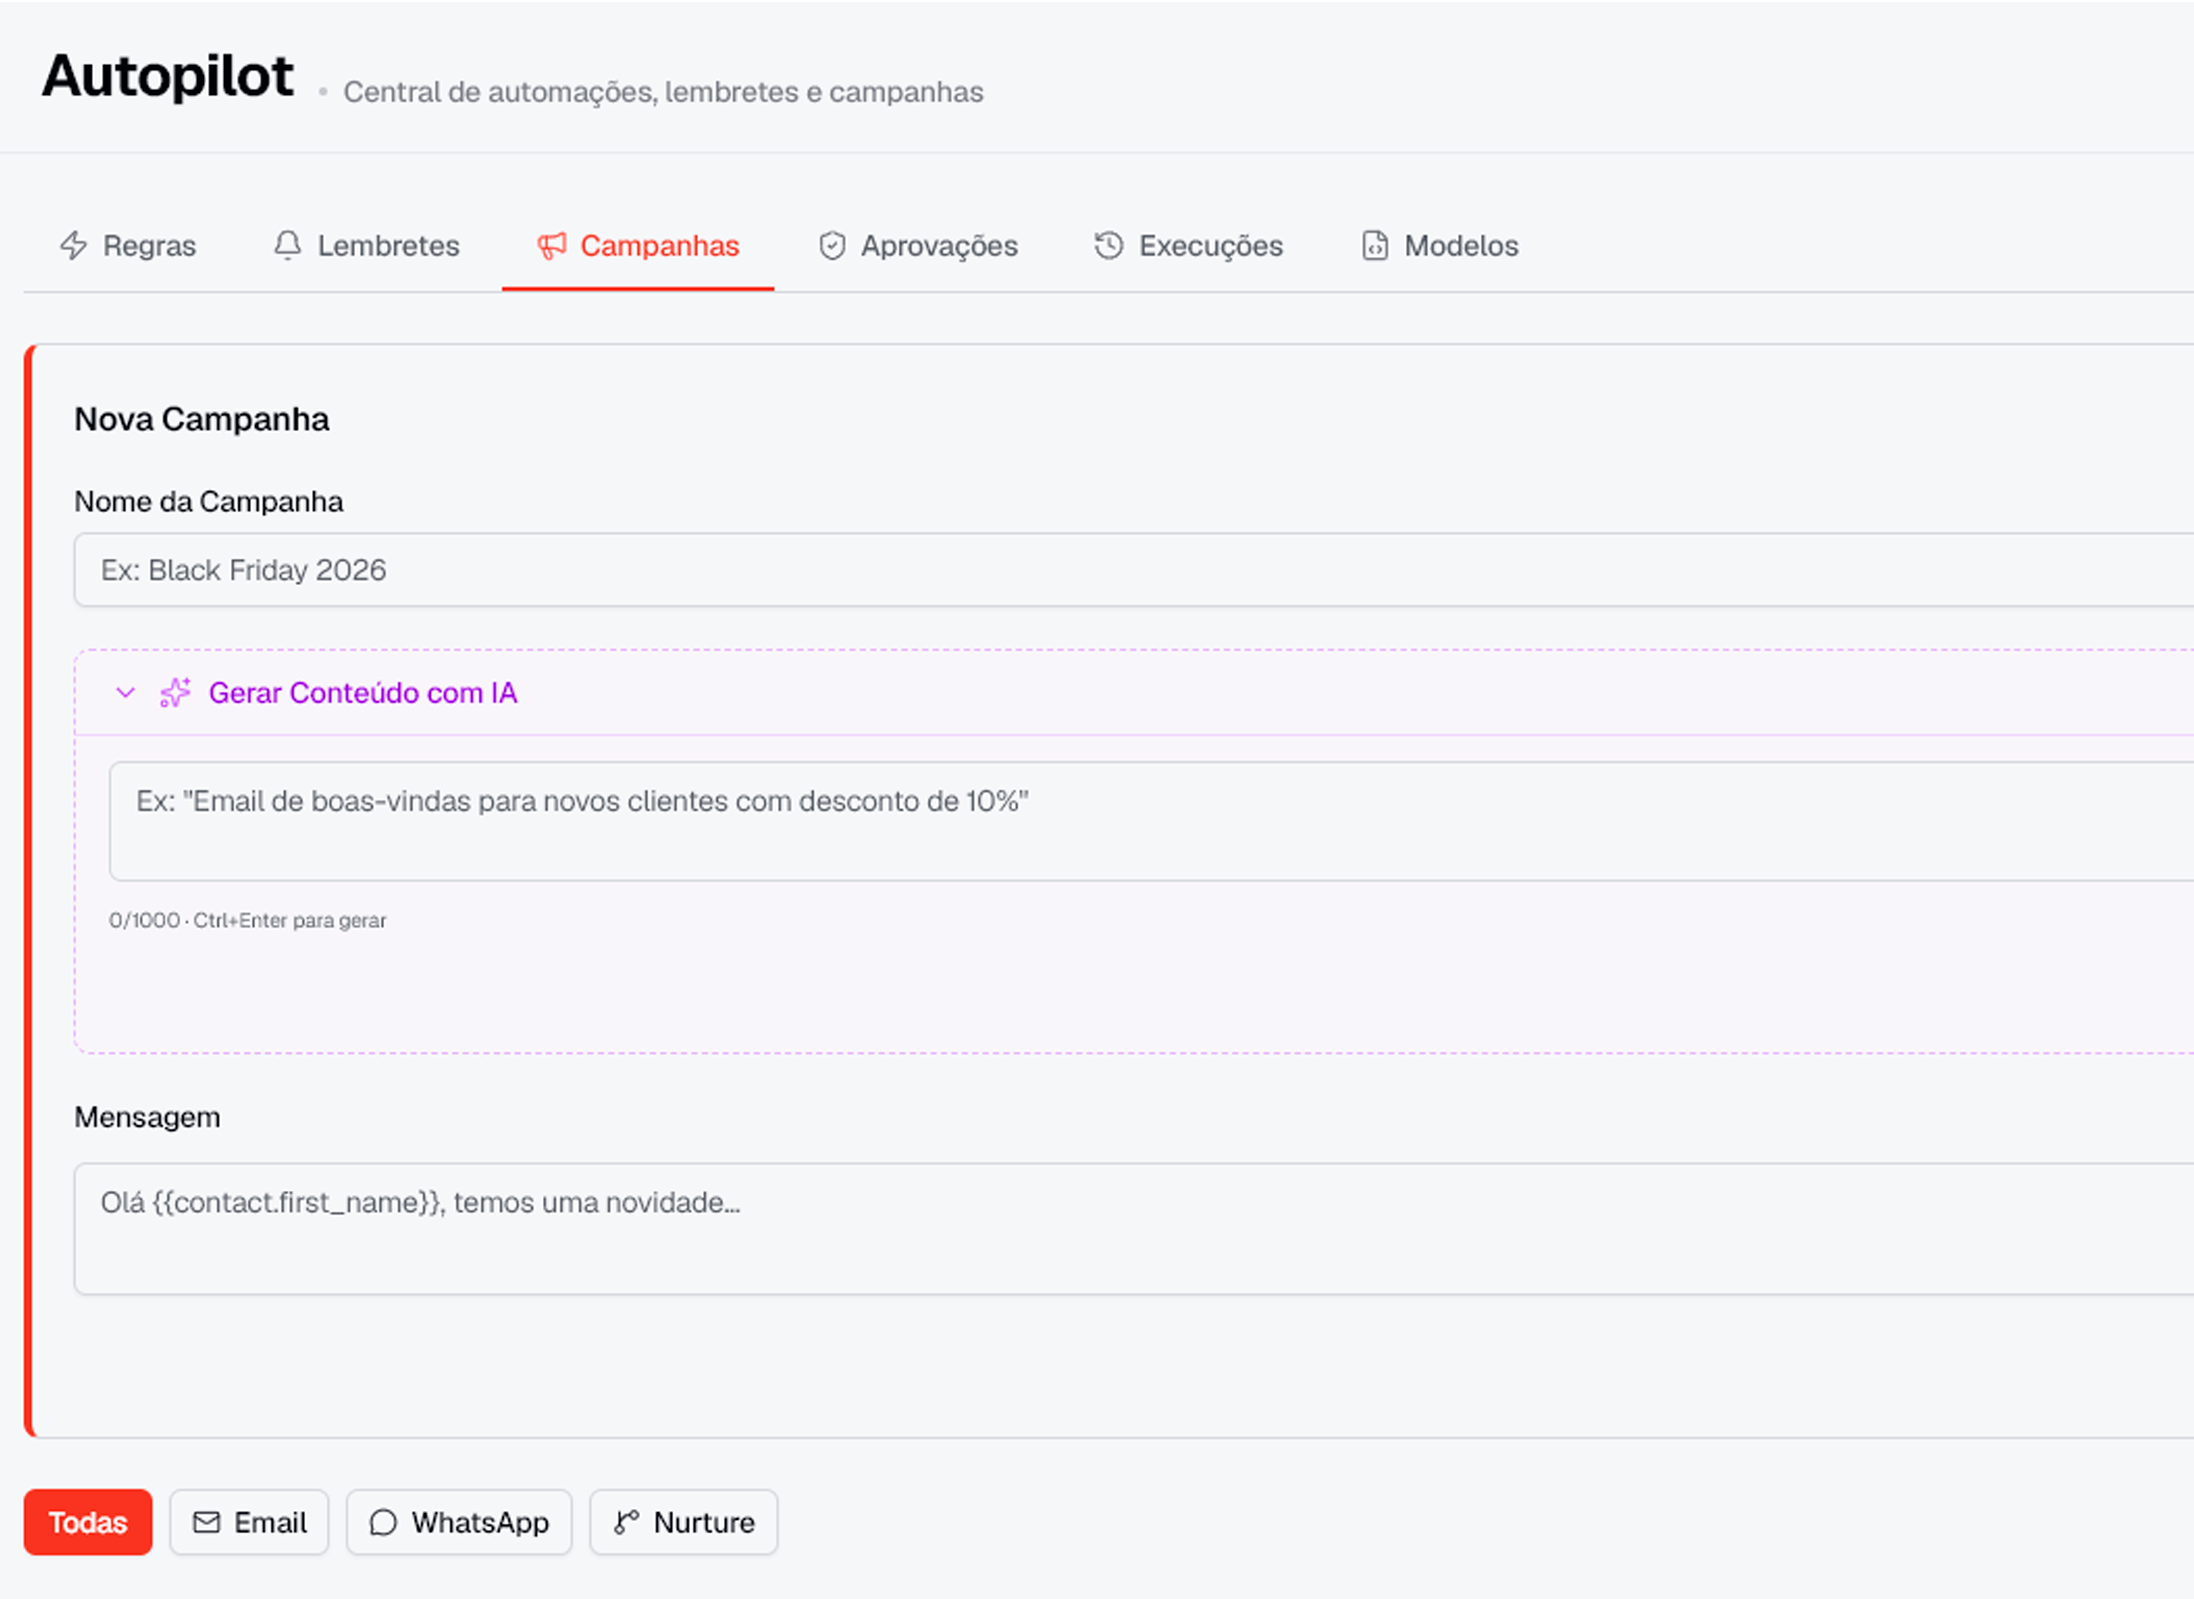
Task: Click the Nome da Campanha label
Action: [x=209, y=501]
